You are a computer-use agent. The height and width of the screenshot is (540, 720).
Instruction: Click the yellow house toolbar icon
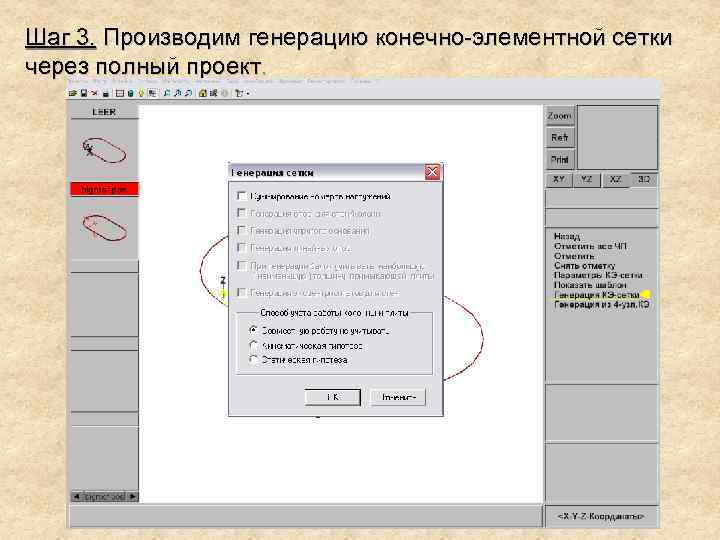click(x=202, y=93)
